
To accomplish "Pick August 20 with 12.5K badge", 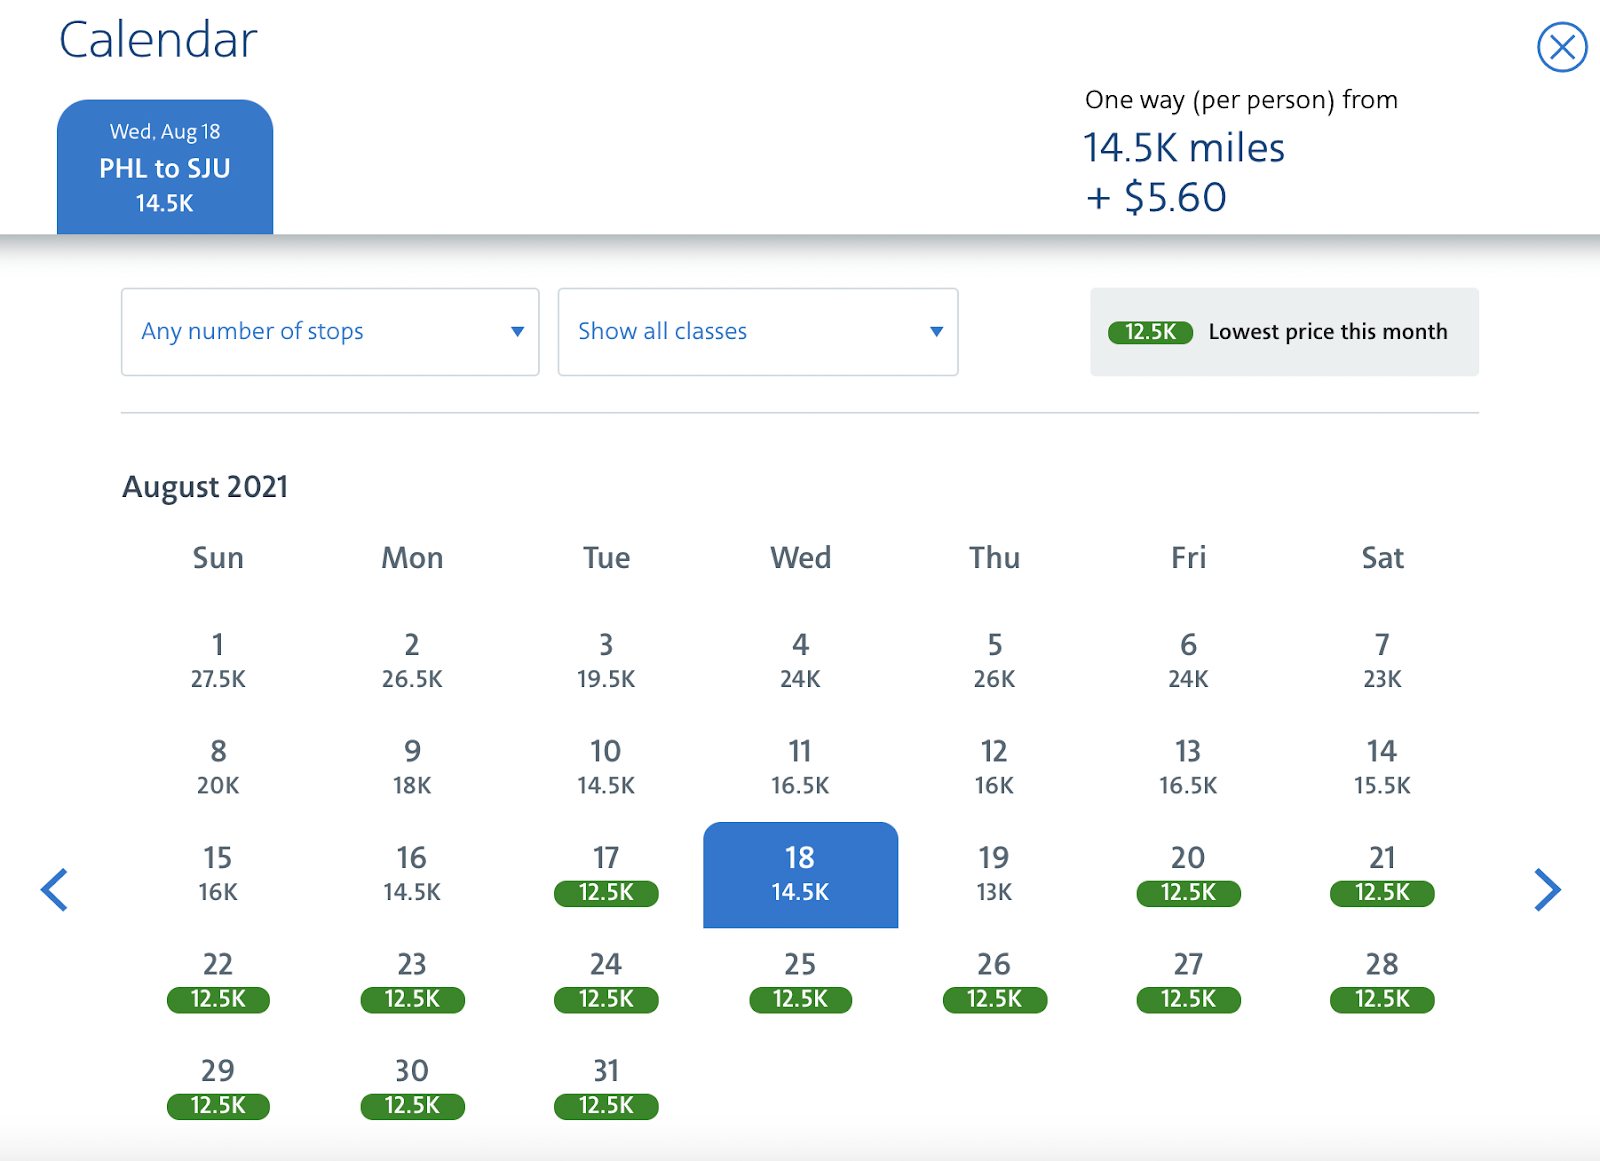I will tap(1188, 875).
